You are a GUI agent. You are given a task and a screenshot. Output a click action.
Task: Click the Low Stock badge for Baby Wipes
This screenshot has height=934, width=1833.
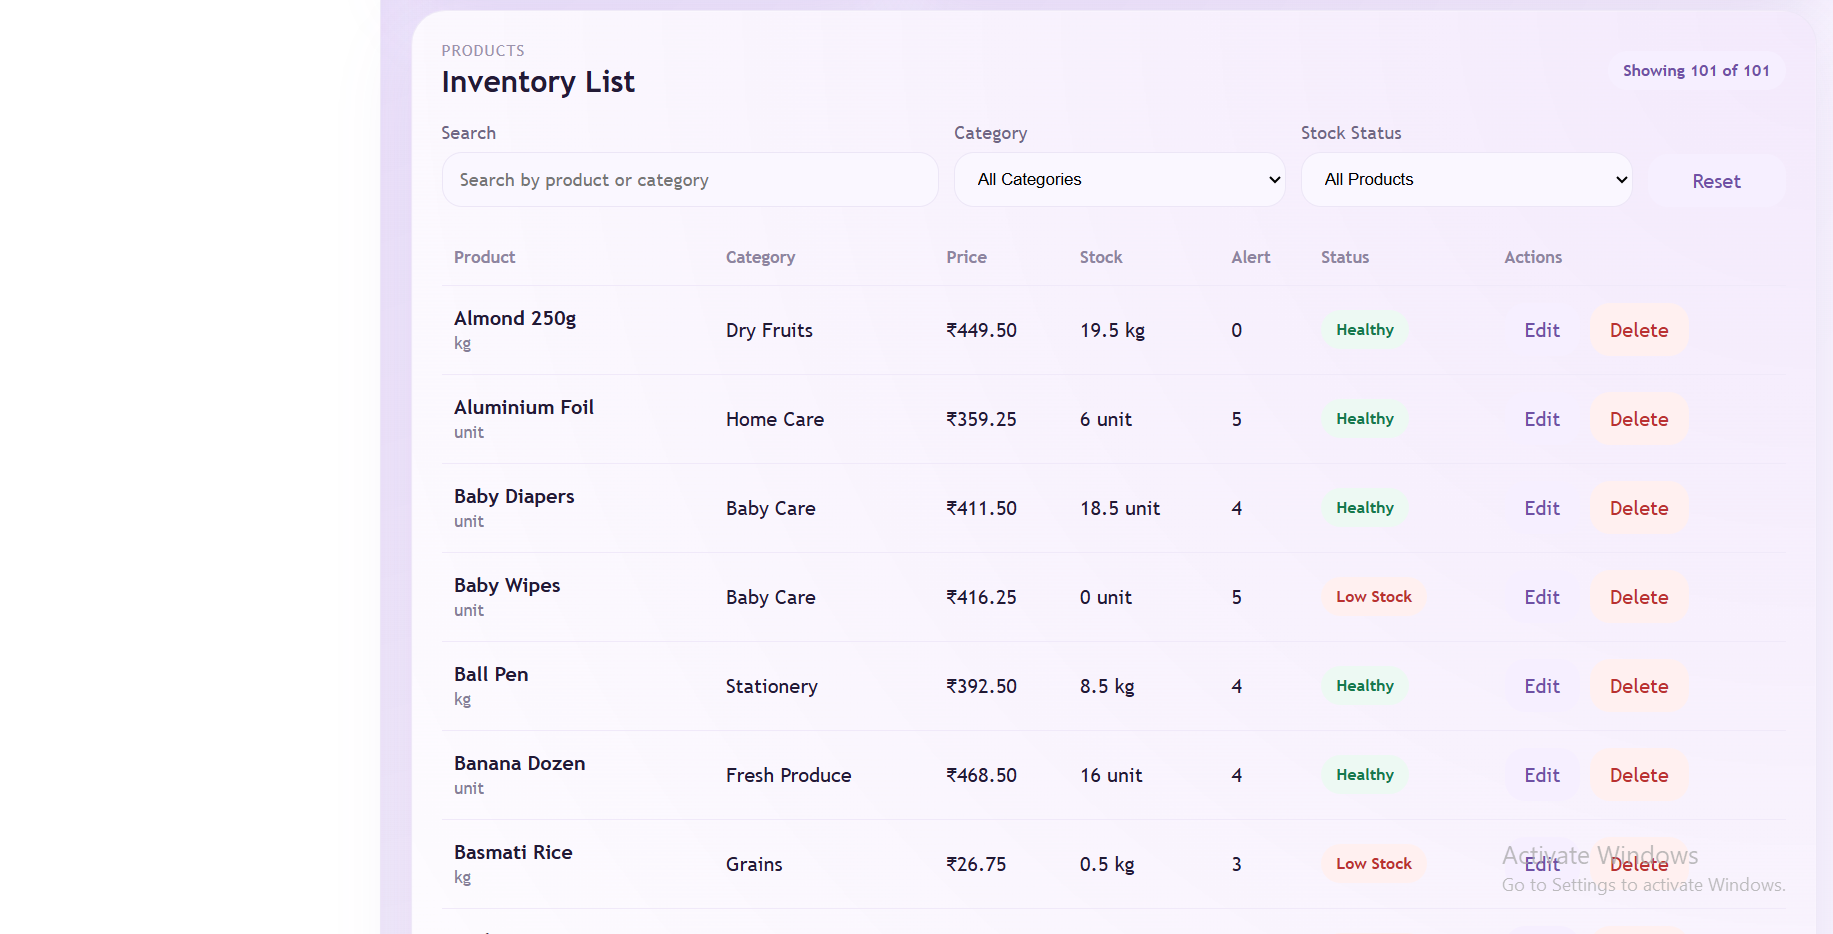1374,597
